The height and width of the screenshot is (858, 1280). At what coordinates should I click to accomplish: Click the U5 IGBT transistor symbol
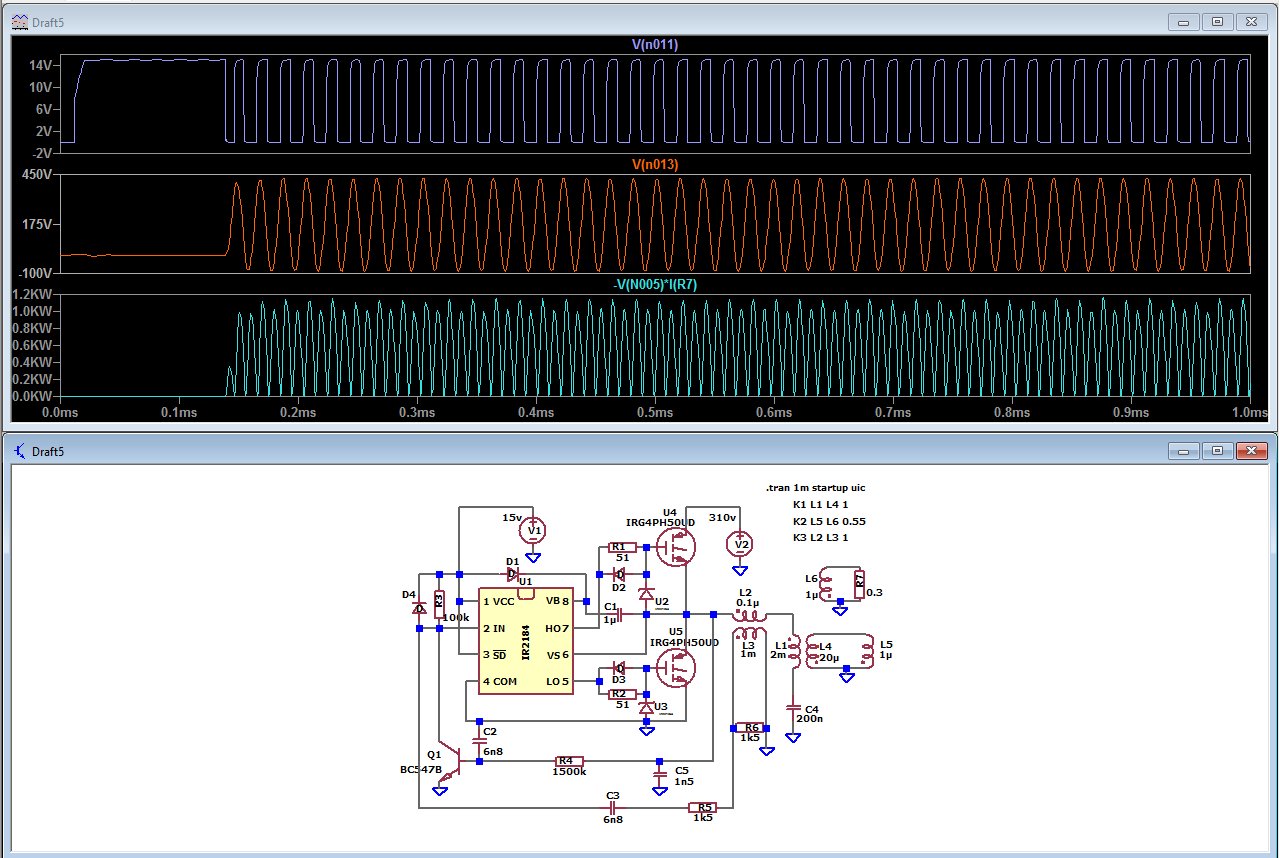(677, 667)
